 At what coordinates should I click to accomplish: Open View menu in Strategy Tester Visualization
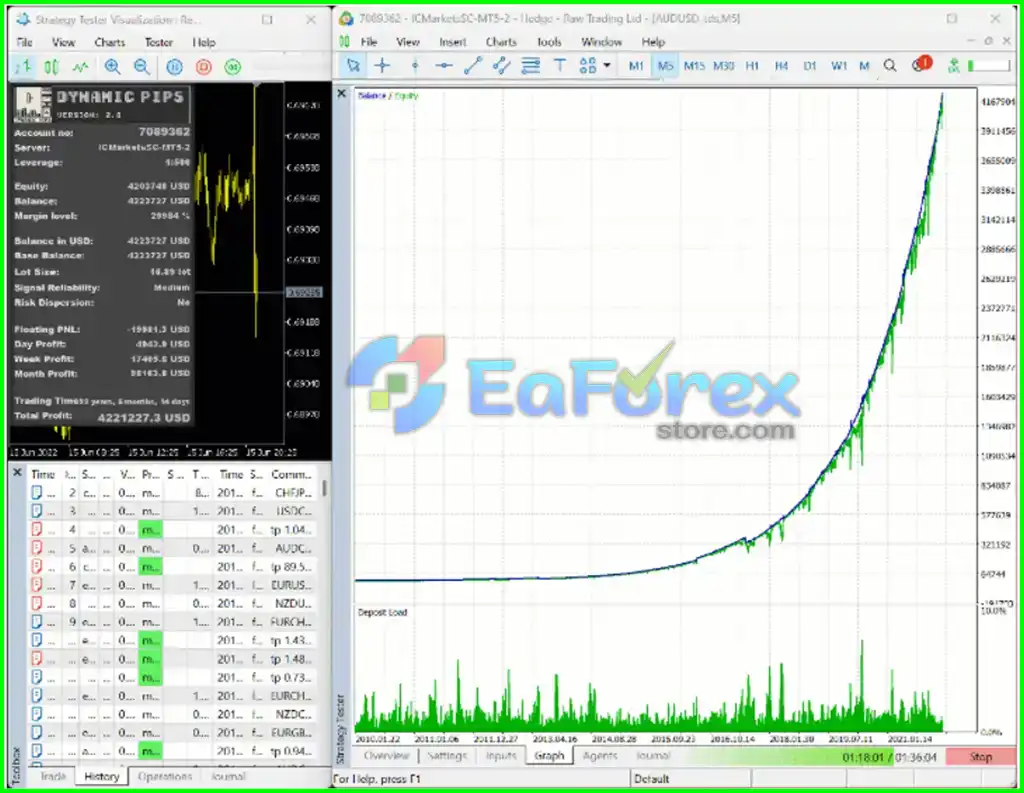pos(63,42)
